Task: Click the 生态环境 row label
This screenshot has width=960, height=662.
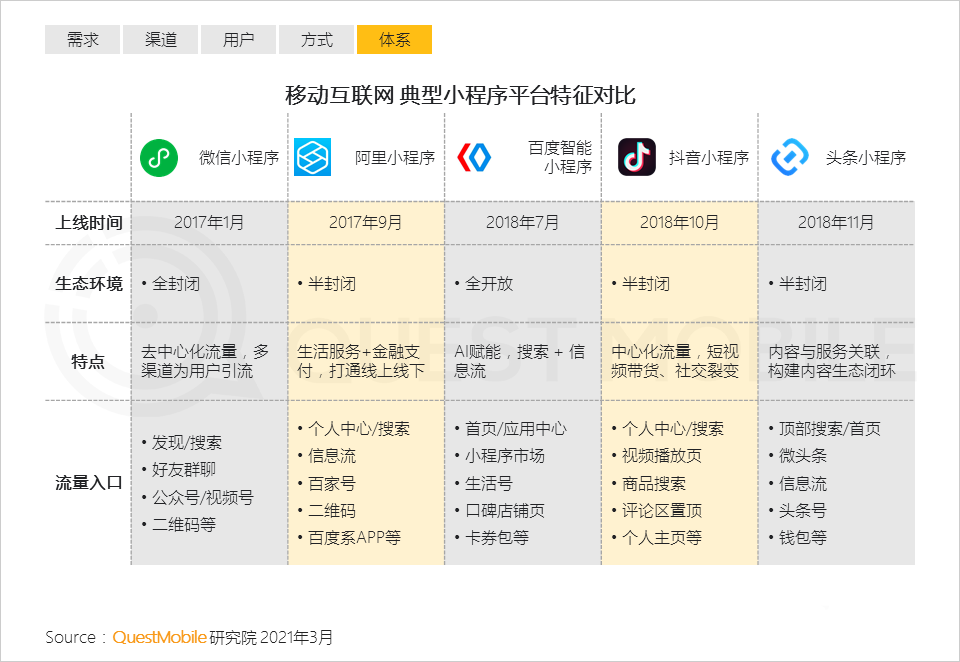Action: click(89, 284)
